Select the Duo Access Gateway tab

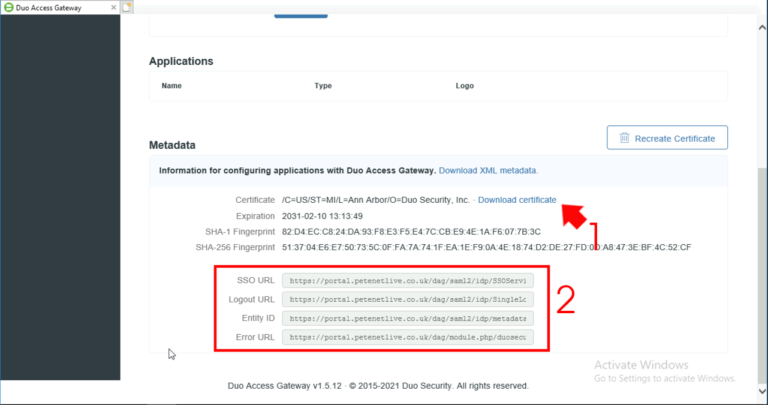pos(60,7)
